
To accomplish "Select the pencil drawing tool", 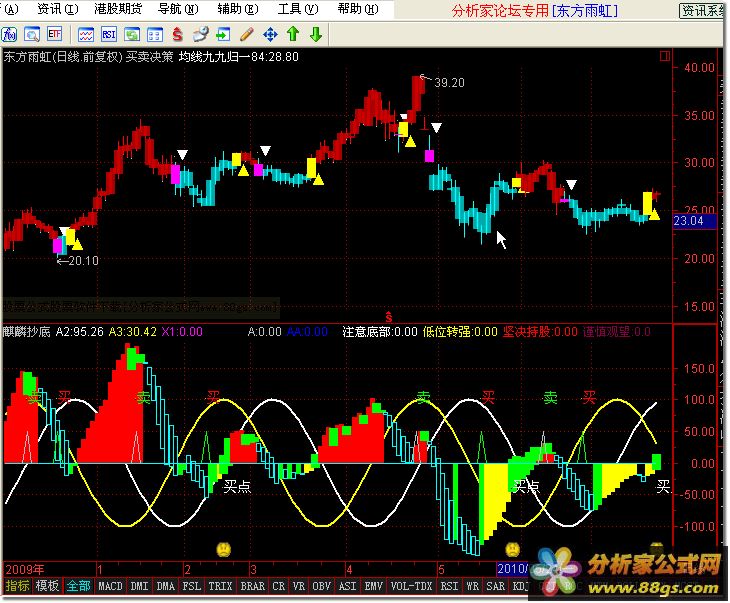I will click(247, 34).
